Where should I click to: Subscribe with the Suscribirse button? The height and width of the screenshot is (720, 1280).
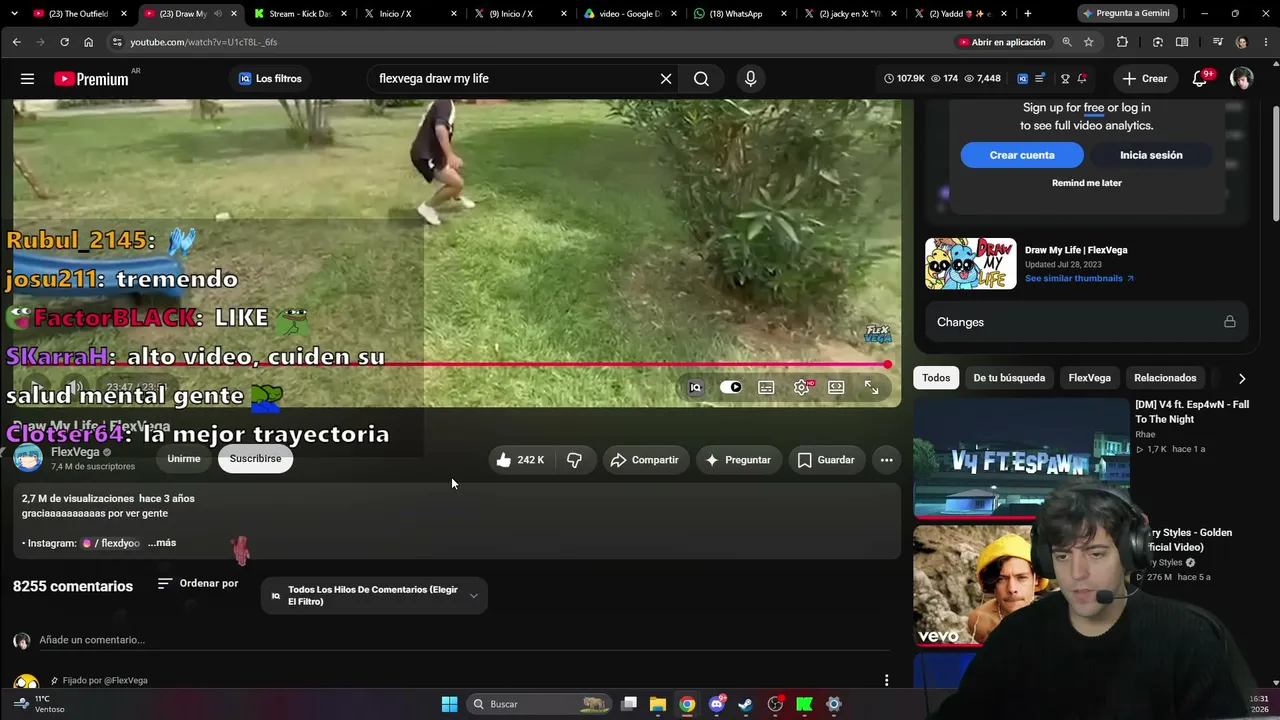(x=255, y=459)
